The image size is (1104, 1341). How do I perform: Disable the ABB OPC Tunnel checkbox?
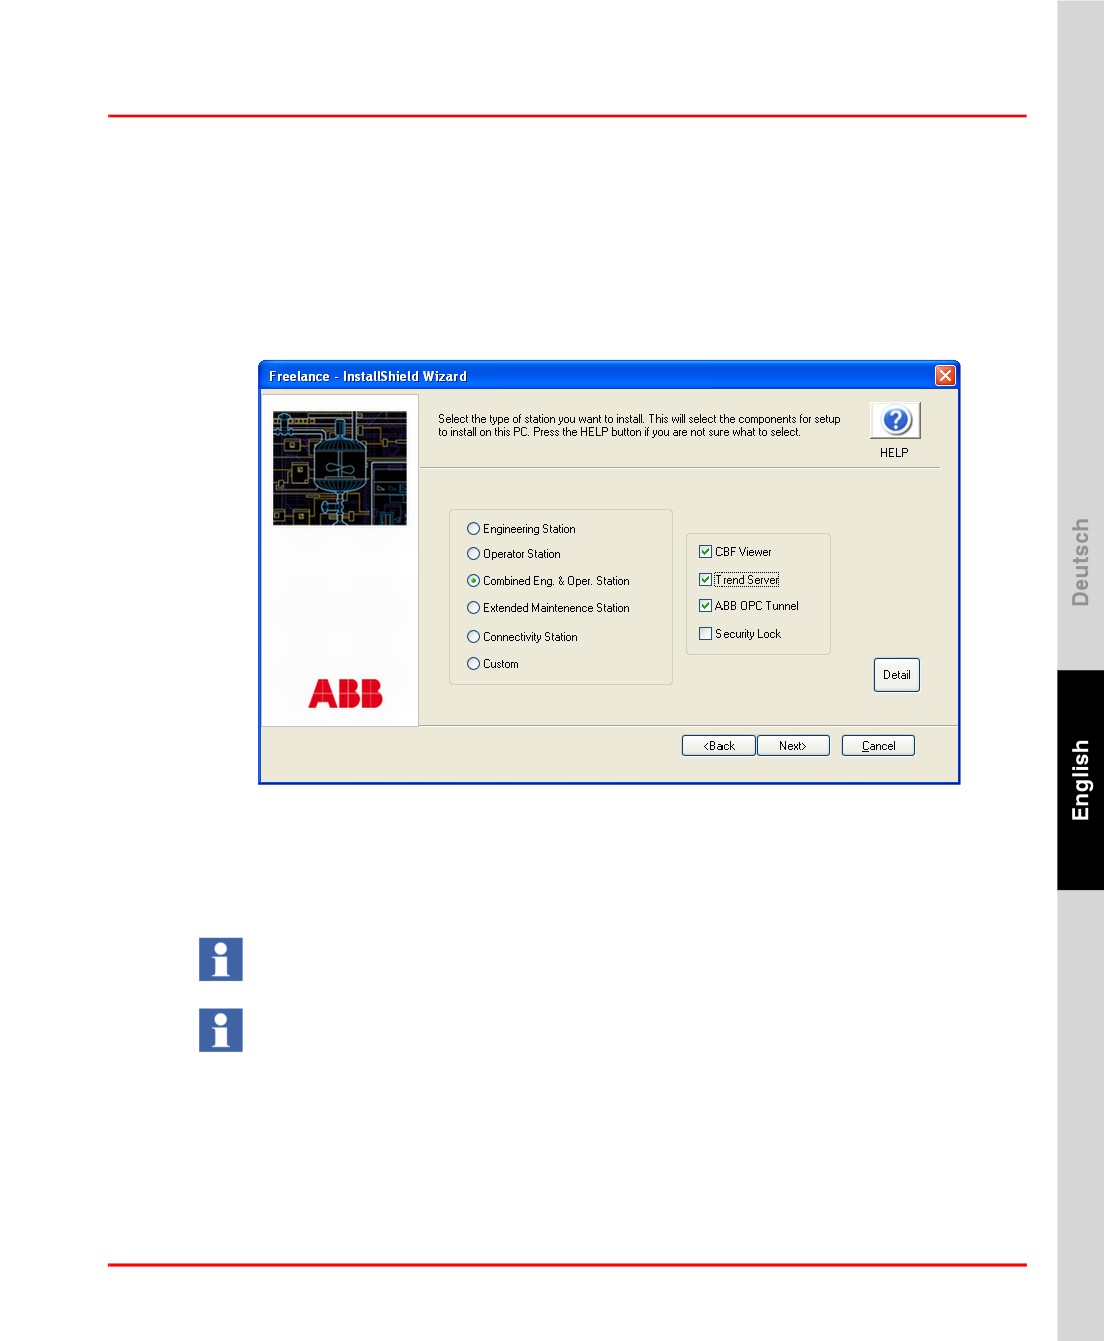coord(705,606)
